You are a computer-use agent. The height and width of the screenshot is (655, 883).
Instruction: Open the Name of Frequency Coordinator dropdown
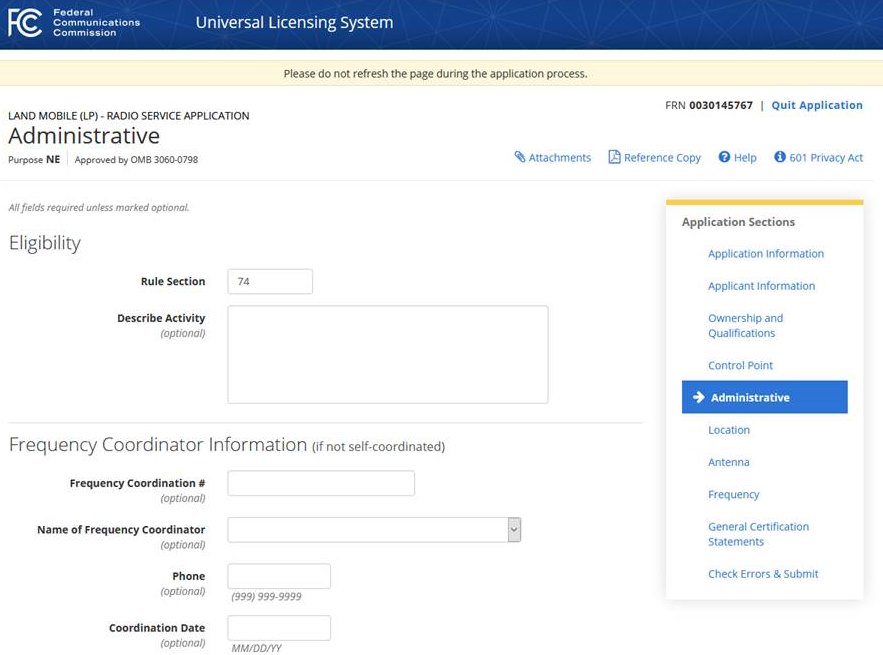(x=374, y=530)
